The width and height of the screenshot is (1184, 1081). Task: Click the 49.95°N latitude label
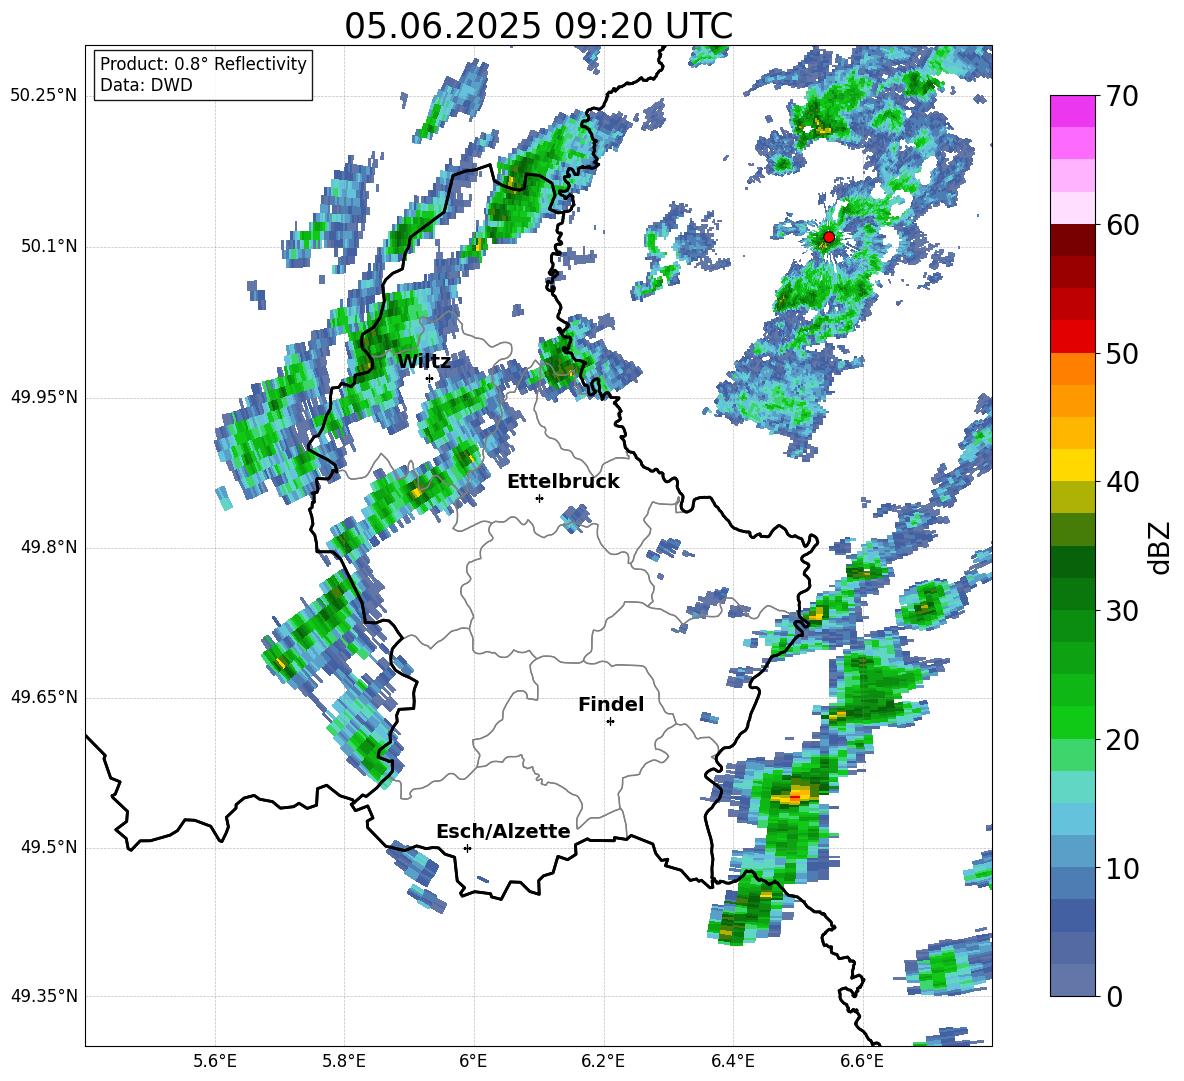[x=44, y=397]
